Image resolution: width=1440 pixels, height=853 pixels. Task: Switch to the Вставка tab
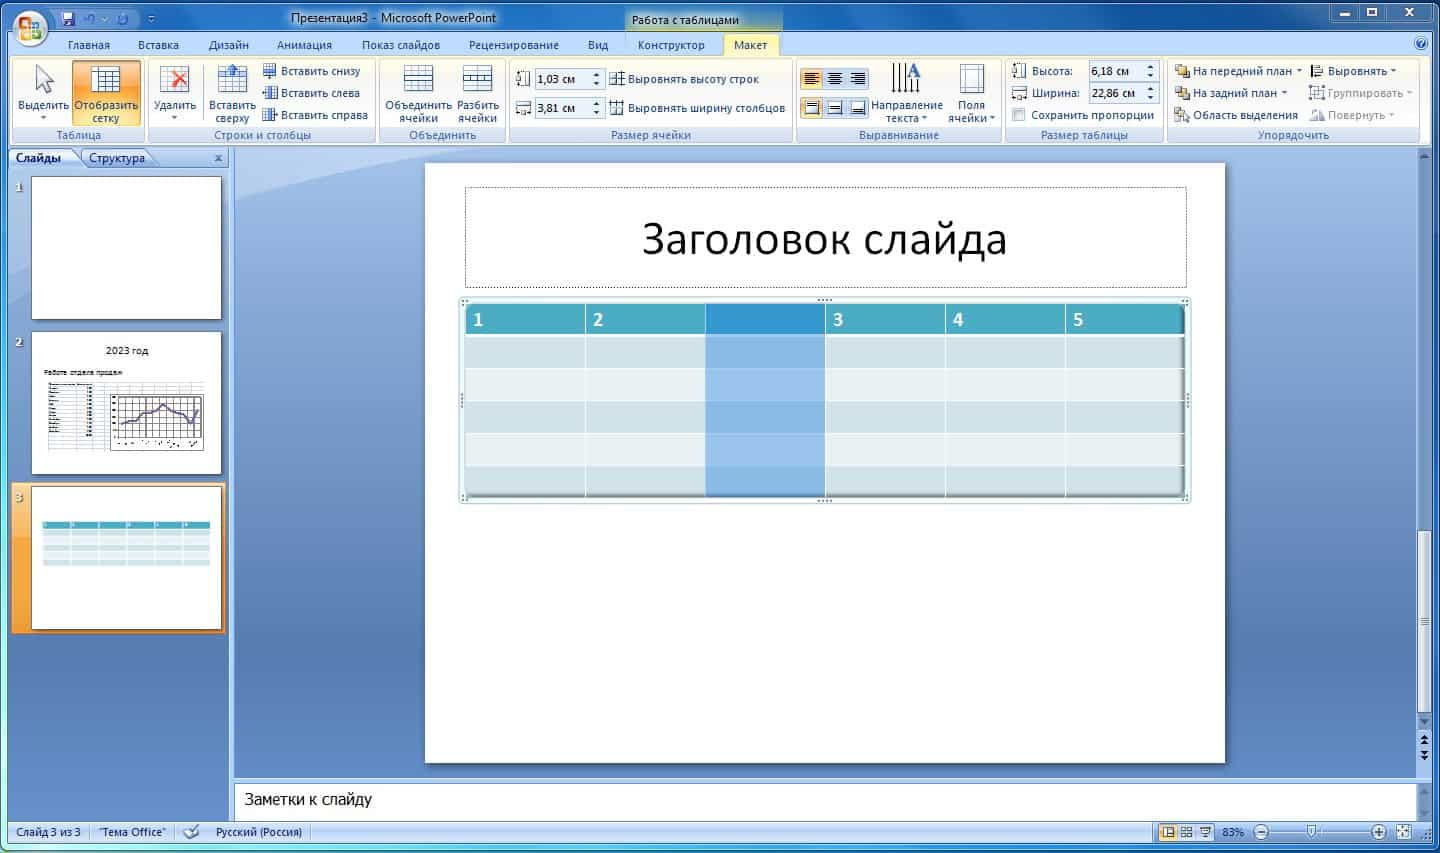point(158,45)
